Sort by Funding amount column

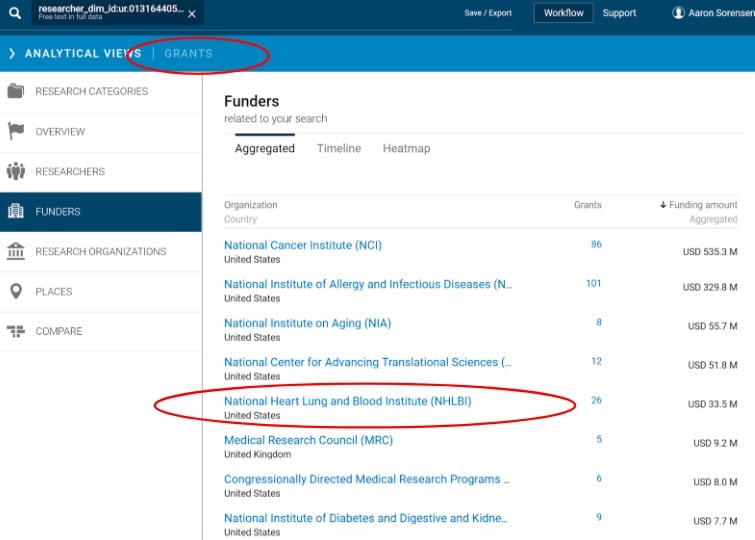pos(699,205)
